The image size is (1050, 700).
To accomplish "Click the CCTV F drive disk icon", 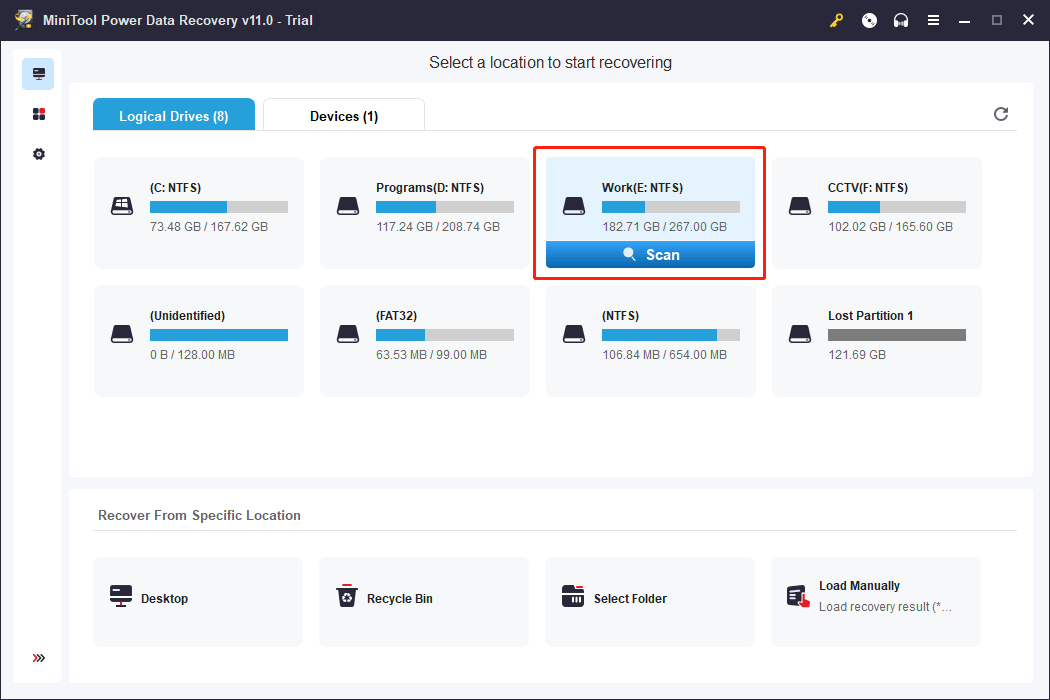I will pos(800,206).
